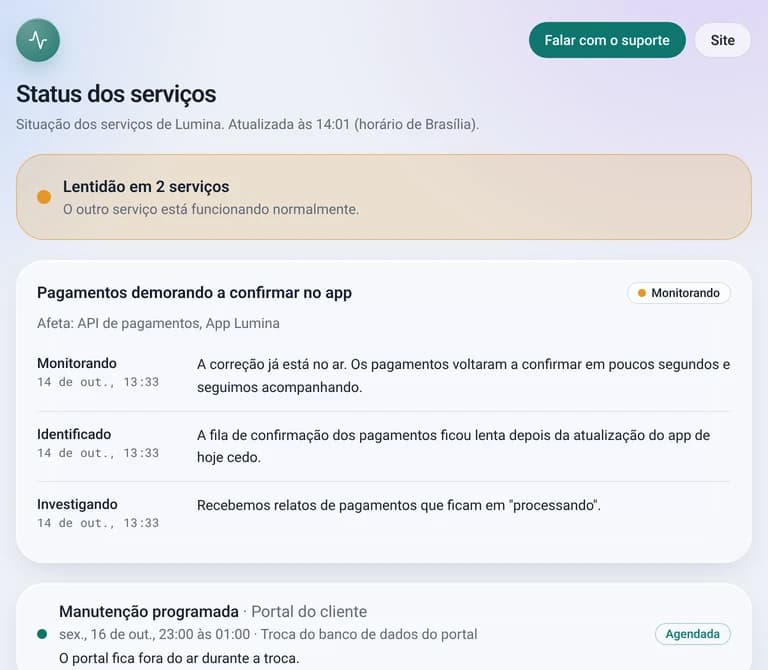This screenshot has width=768, height=670.
Task: Click the Identificado update label
Action: (x=74, y=434)
